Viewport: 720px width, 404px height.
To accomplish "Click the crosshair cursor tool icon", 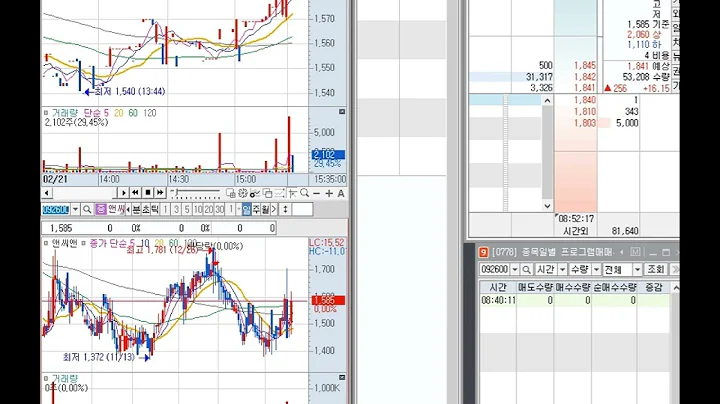I will (x=292, y=193).
